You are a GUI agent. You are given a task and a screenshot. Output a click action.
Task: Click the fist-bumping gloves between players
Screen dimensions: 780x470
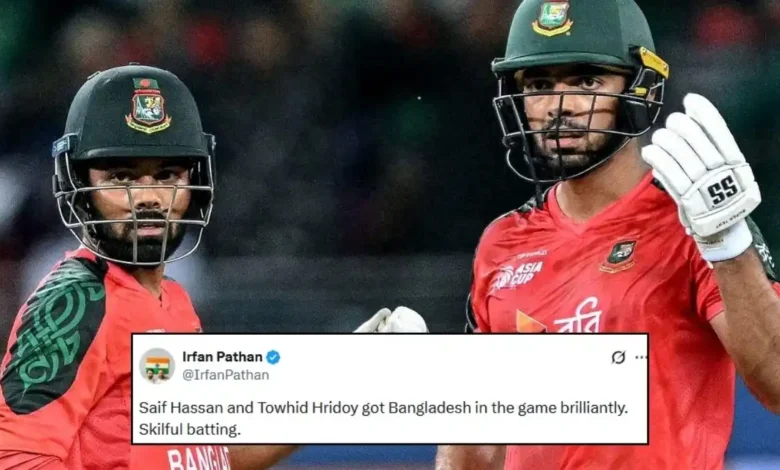pyautogui.click(x=391, y=320)
